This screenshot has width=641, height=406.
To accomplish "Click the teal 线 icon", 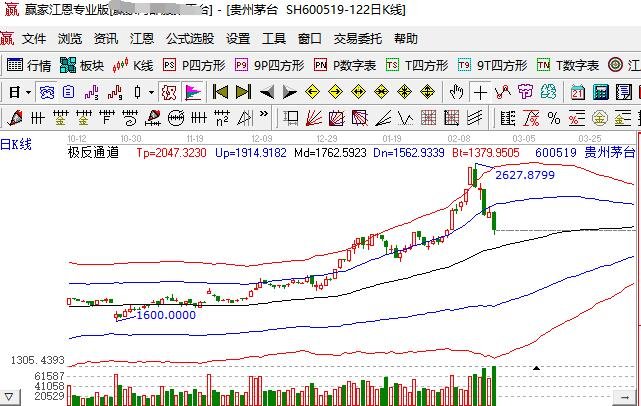I will pos(548,92).
